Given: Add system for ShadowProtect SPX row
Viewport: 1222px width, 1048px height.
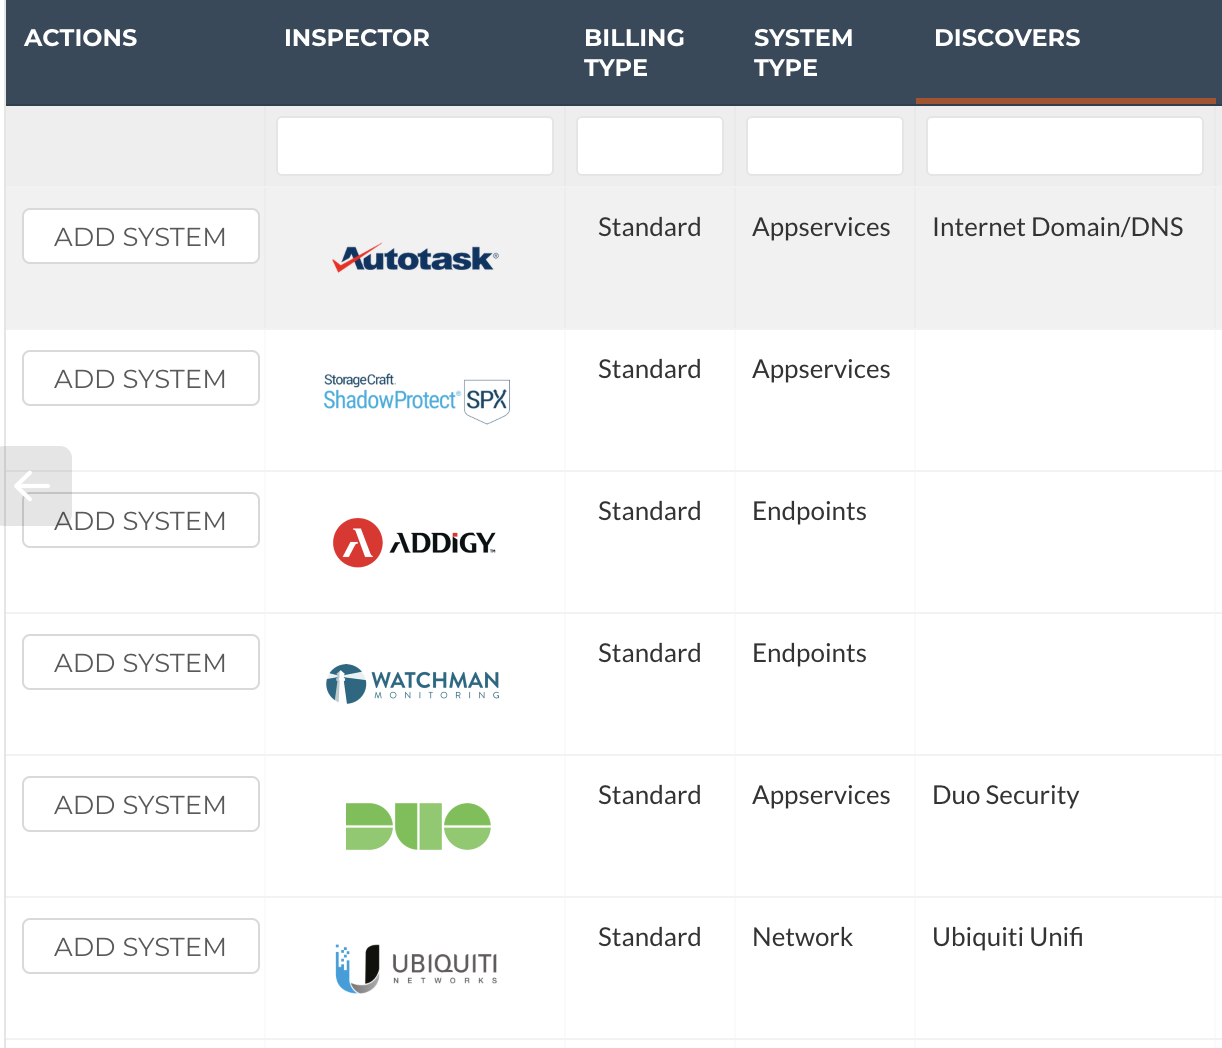Looking at the screenshot, I should tap(141, 378).
